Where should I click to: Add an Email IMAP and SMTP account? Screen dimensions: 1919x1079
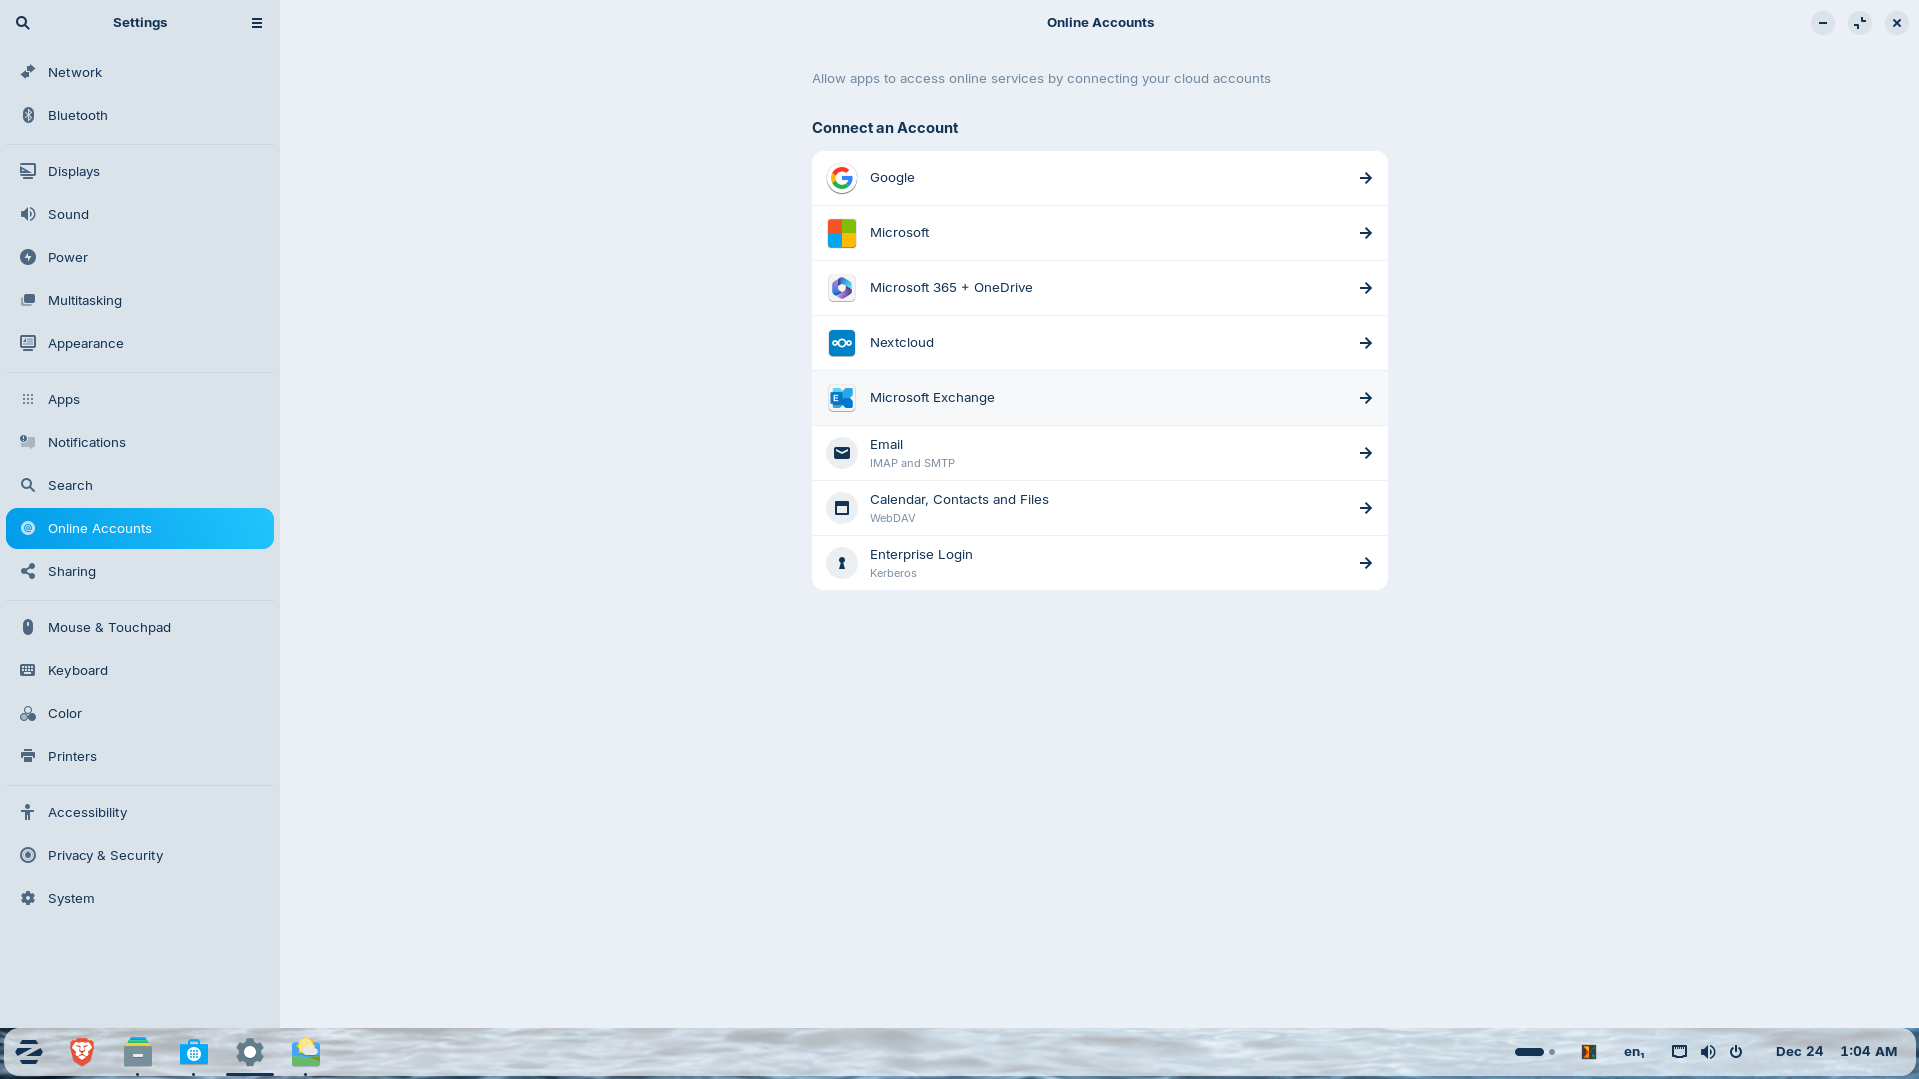1099,452
